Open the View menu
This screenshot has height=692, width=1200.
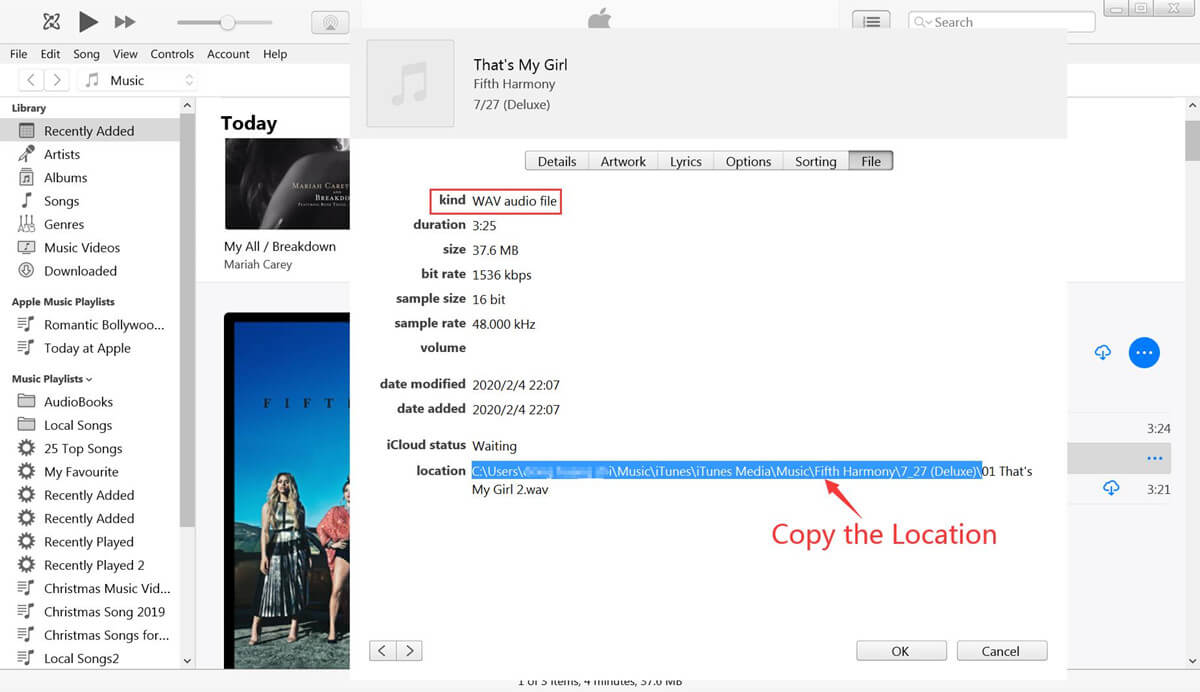coord(125,54)
